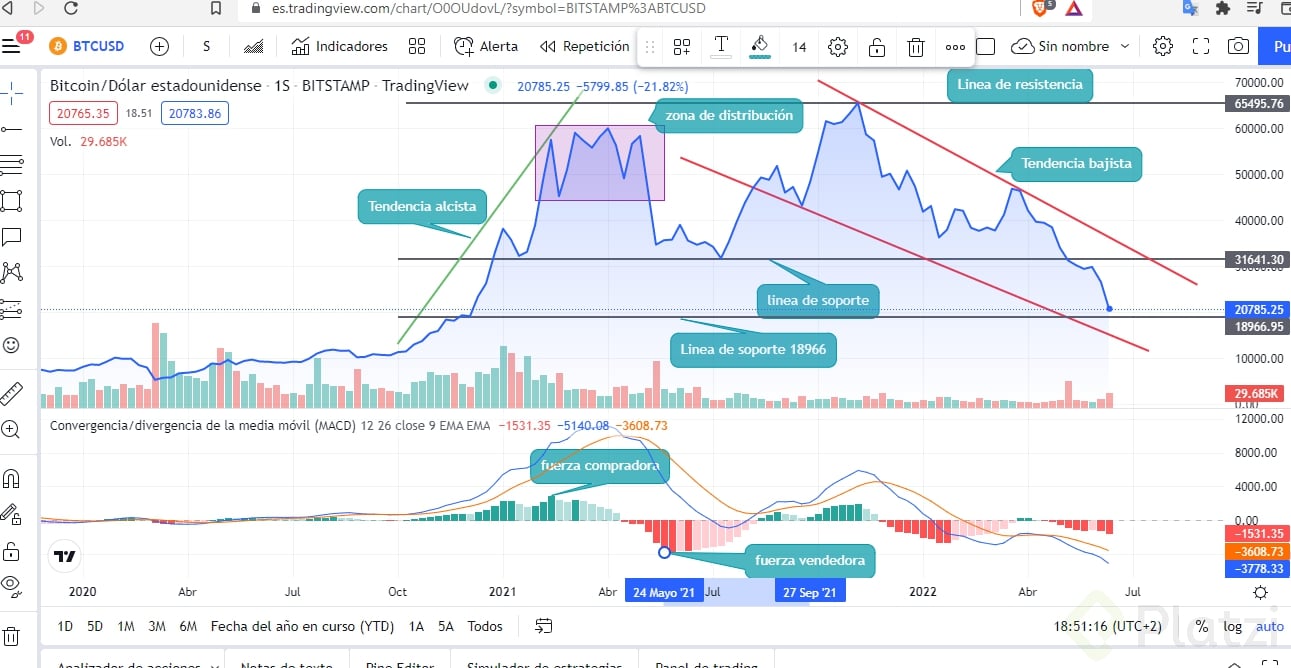Open the text color swatch in the toolbar
The height and width of the screenshot is (668, 1291).
[759, 46]
